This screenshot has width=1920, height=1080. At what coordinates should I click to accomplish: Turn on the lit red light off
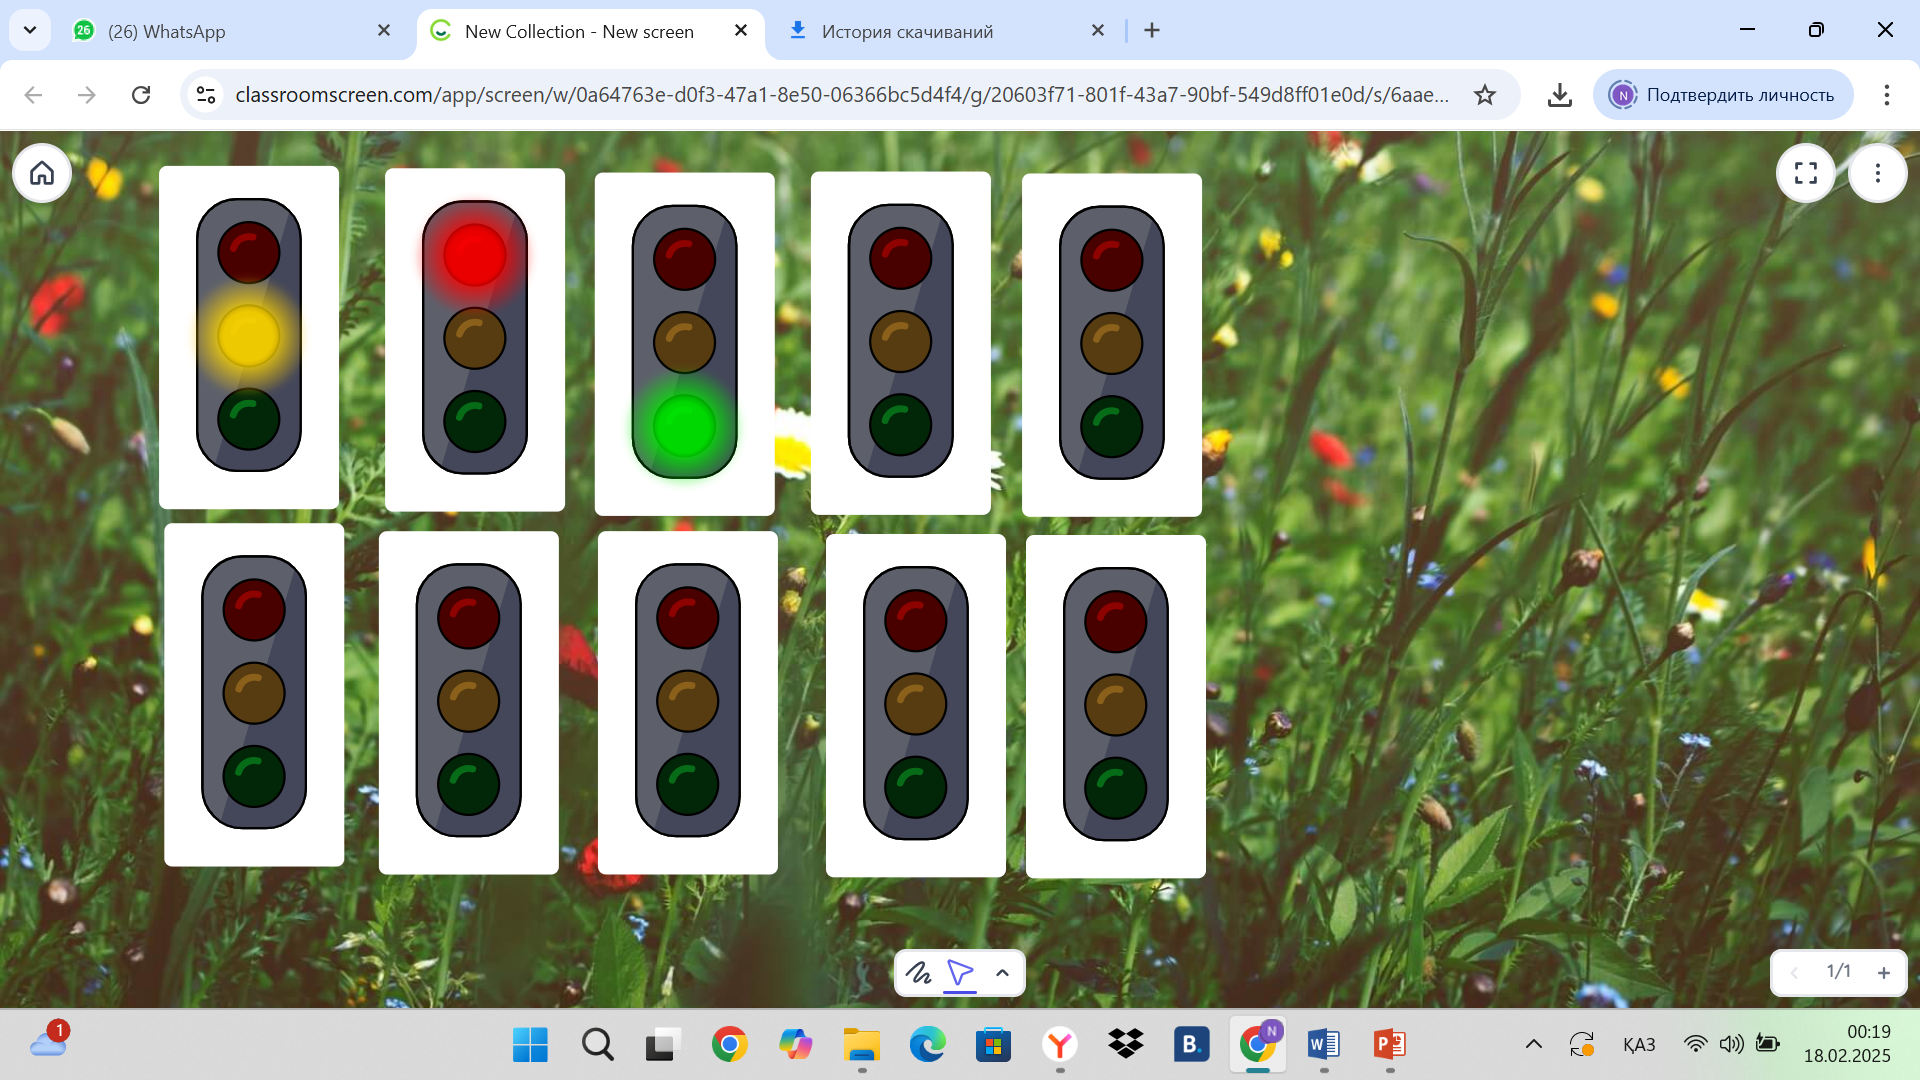(x=474, y=254)
